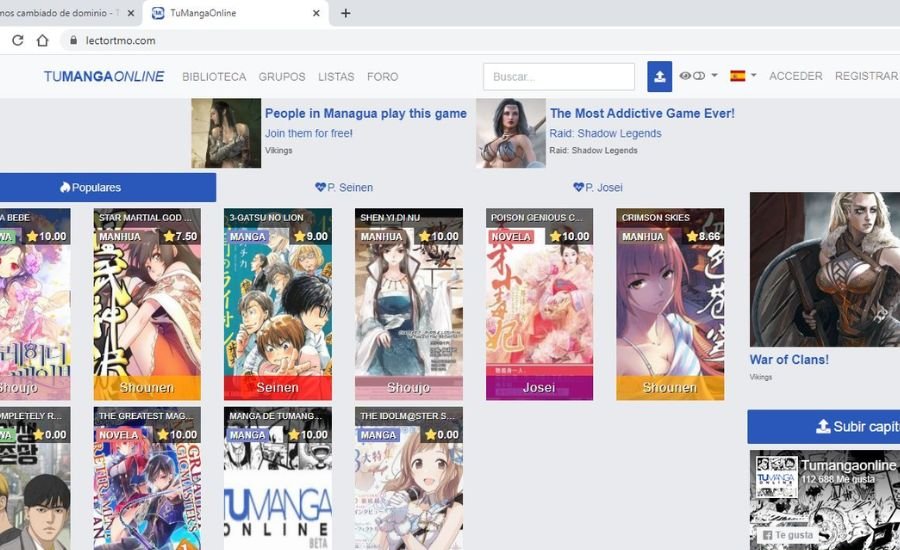900x550 pixels.
Task: Click the Josei label on Poison Genious
Action: pyautogui.click(x=540, y=388)
